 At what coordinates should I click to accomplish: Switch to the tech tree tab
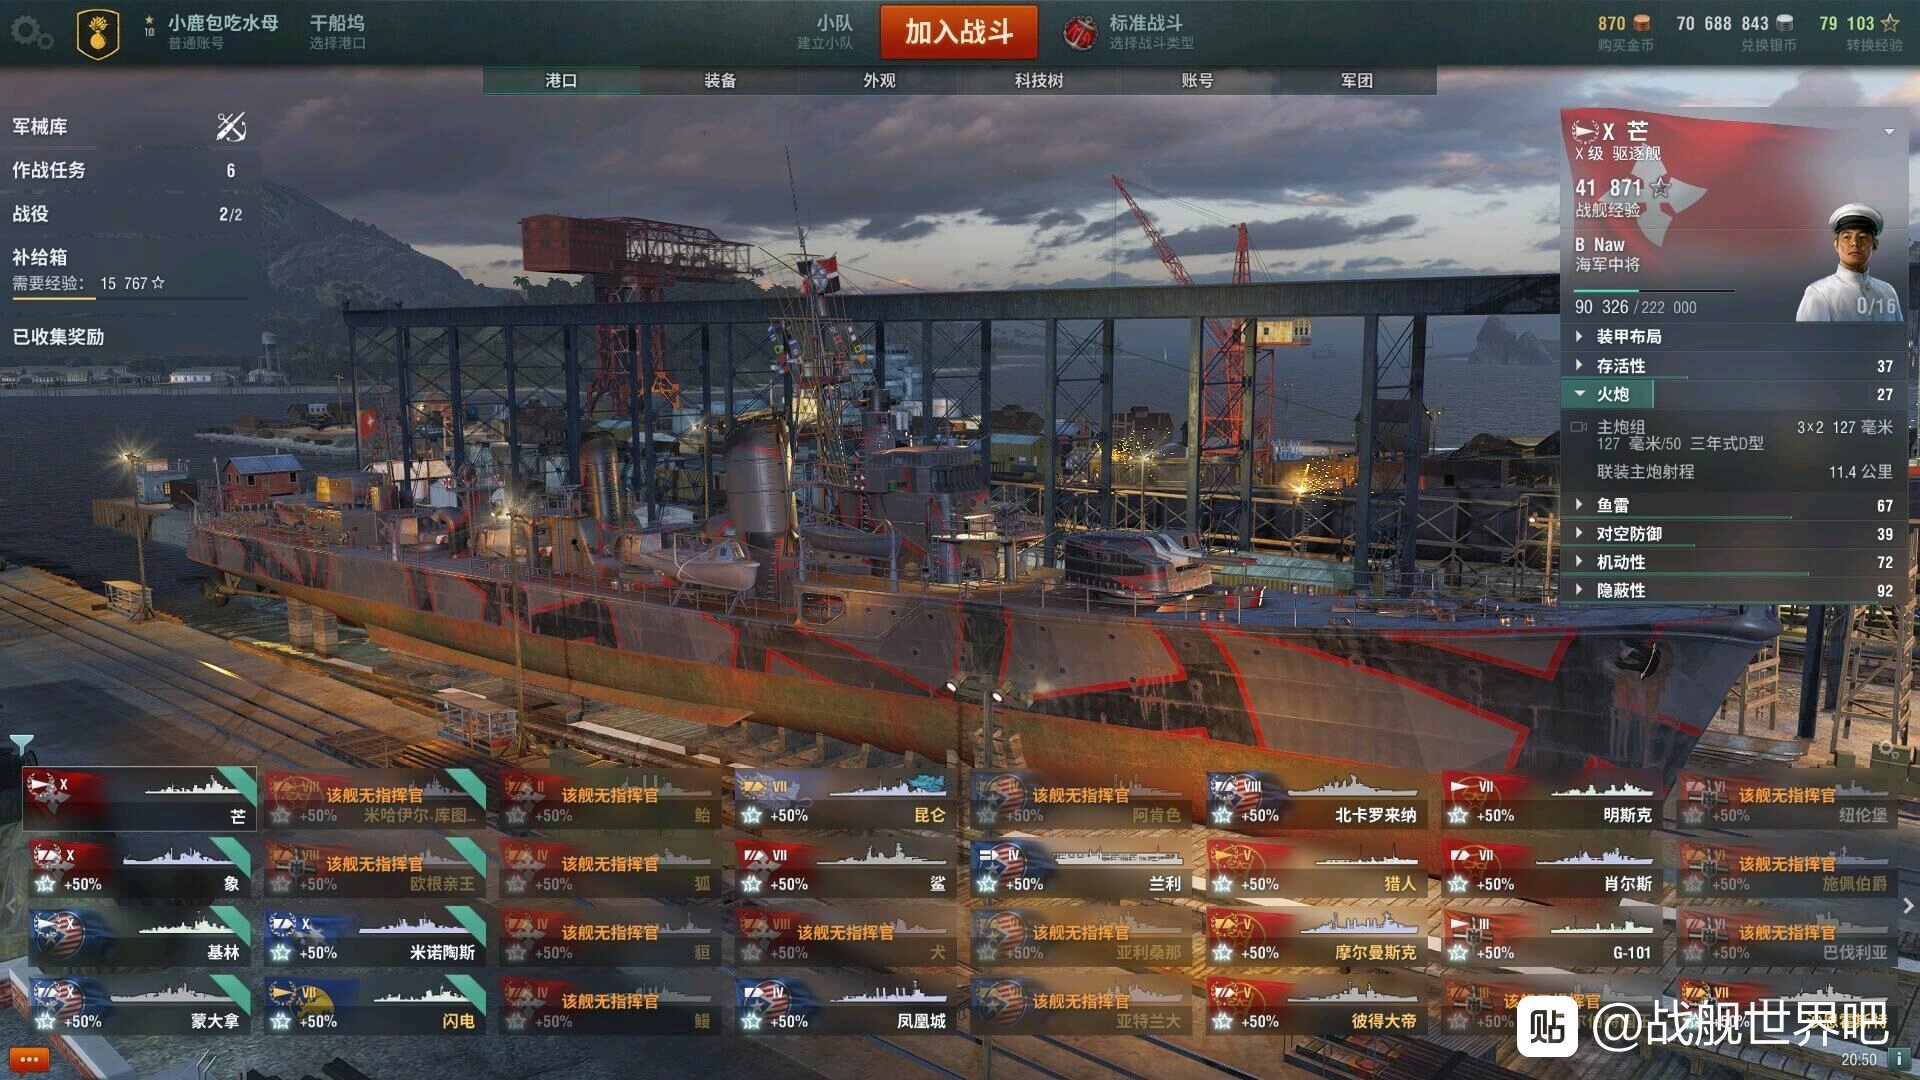coord(1038,80)
